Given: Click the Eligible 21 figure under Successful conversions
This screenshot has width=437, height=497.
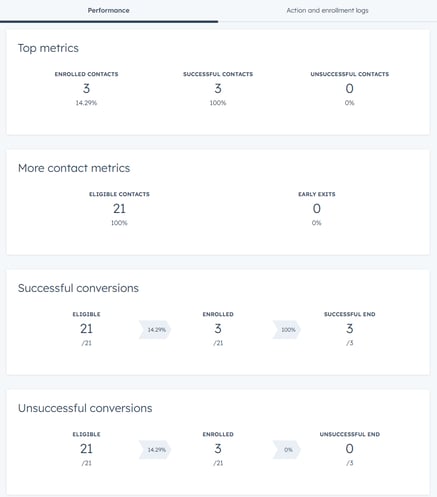Looking at the screenshot, I should pyautogui.click(x=86, y=329).
